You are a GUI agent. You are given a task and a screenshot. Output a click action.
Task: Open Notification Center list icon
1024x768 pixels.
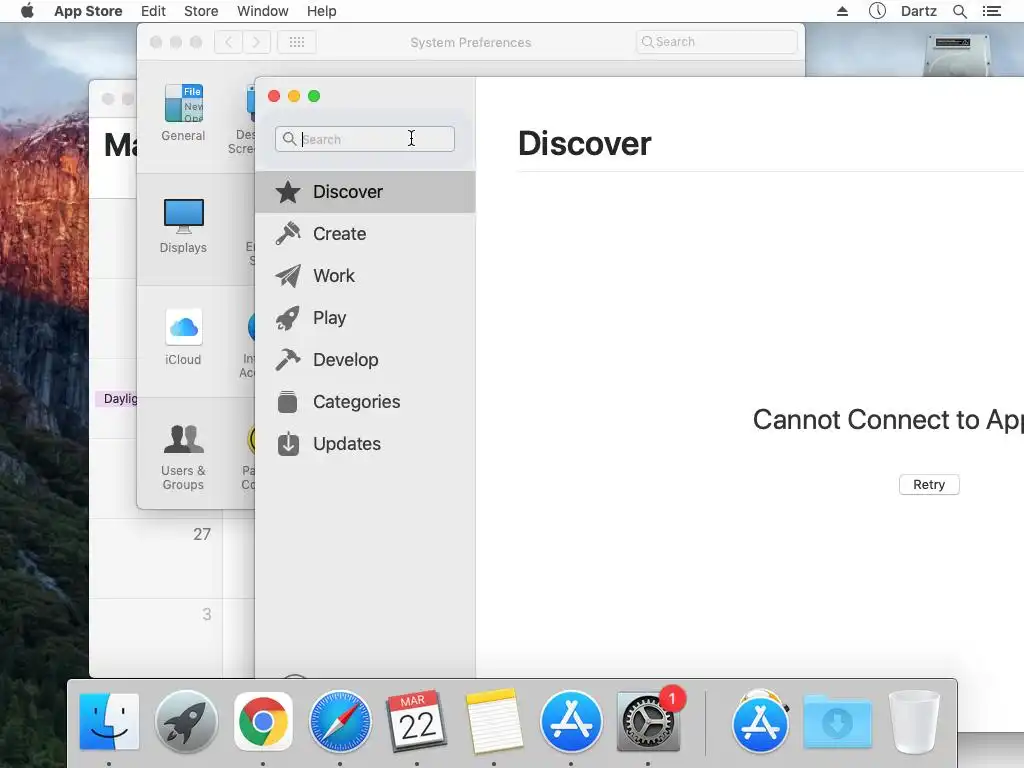click(x=992, y=11)
